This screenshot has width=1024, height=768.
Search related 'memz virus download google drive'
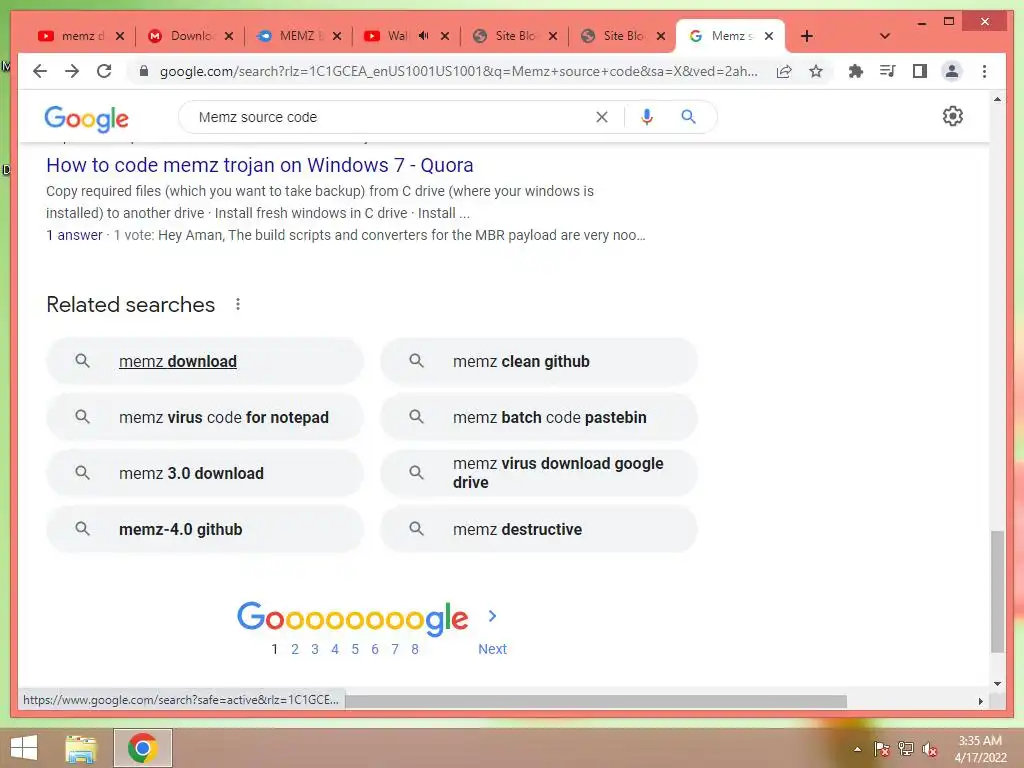pos(539,473)
